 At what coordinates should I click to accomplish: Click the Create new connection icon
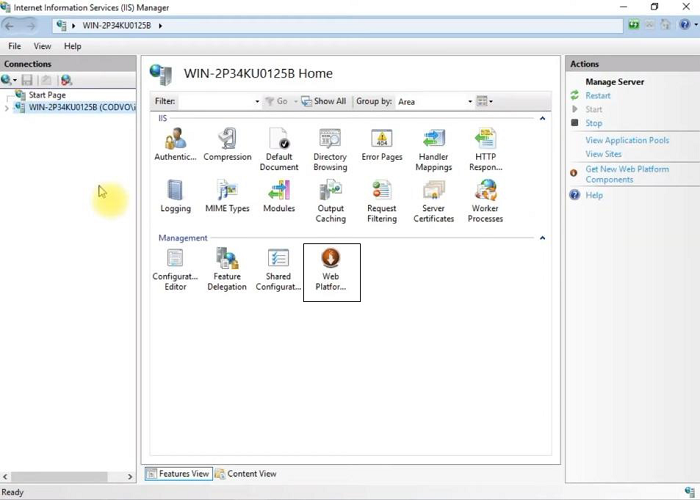[x=8, y=80]
